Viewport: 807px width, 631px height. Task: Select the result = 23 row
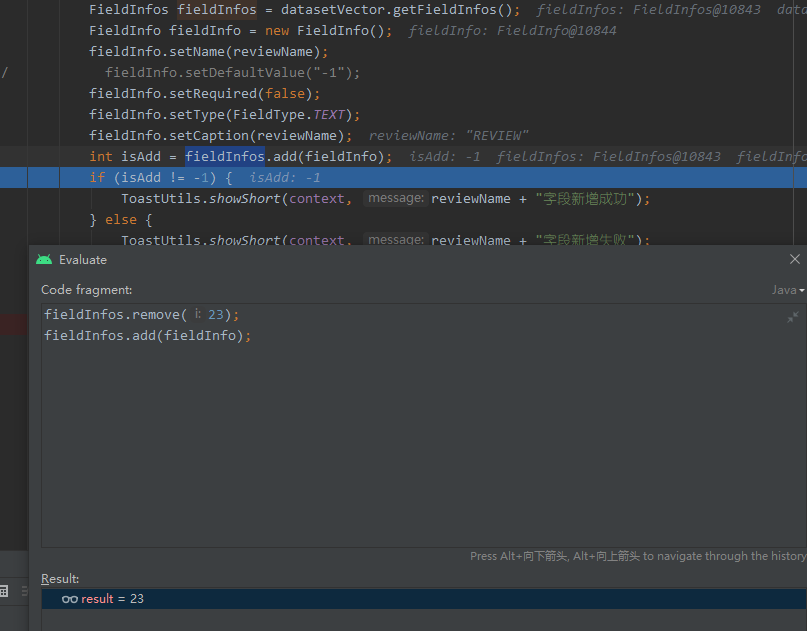point(424,599)
